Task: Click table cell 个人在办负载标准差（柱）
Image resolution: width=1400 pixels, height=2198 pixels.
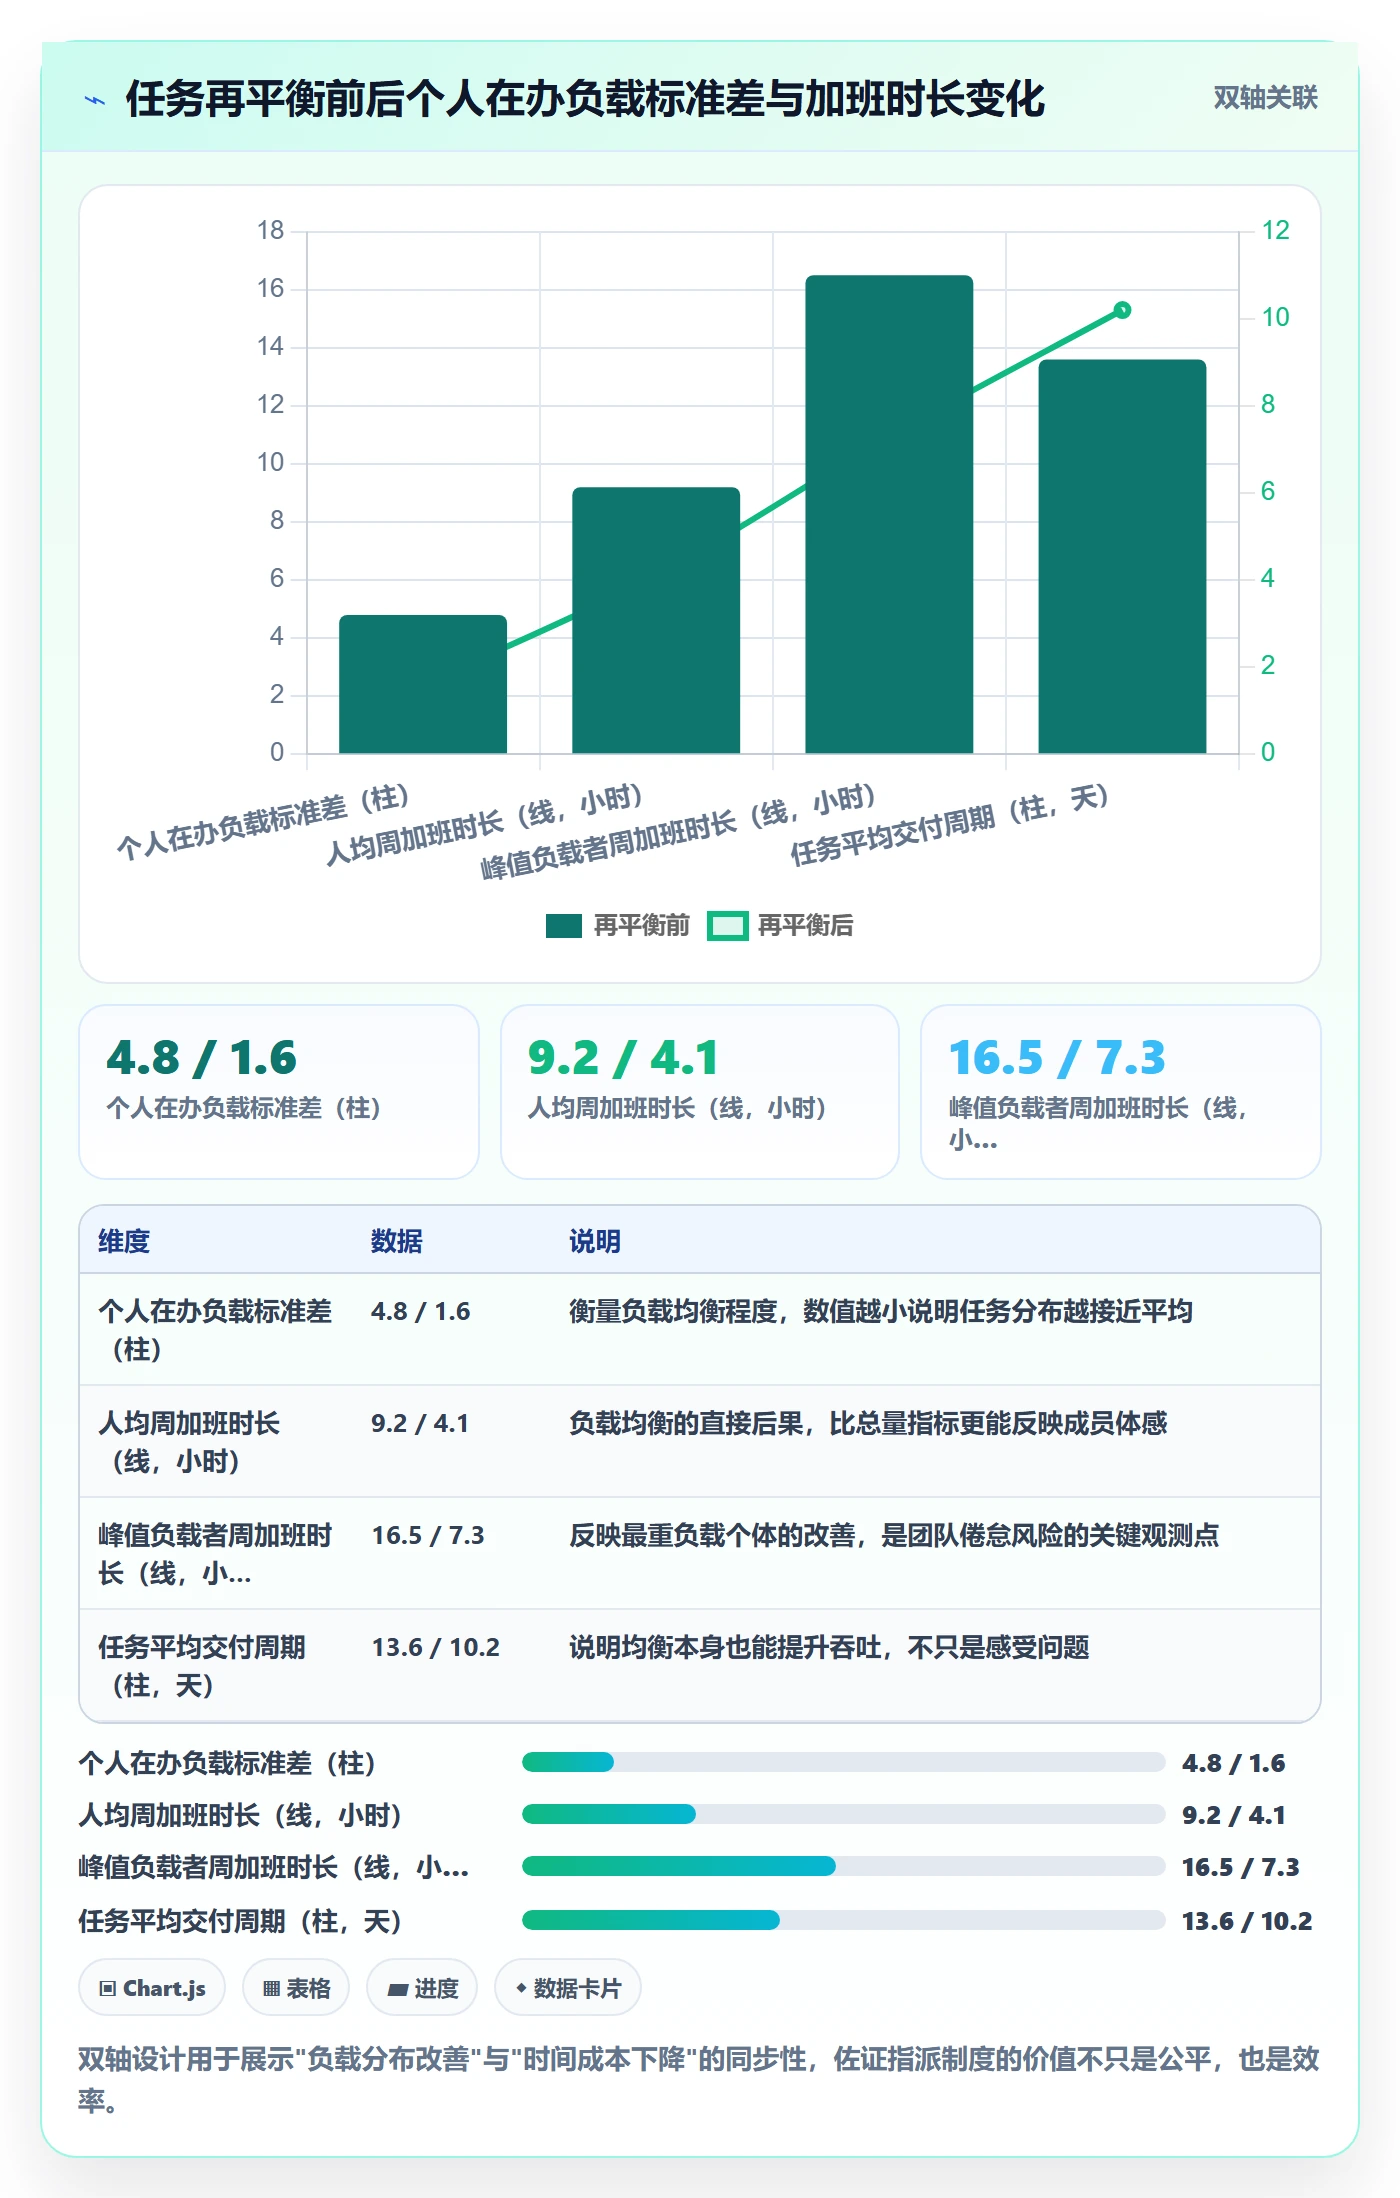Action: [x=215, y=1330]
